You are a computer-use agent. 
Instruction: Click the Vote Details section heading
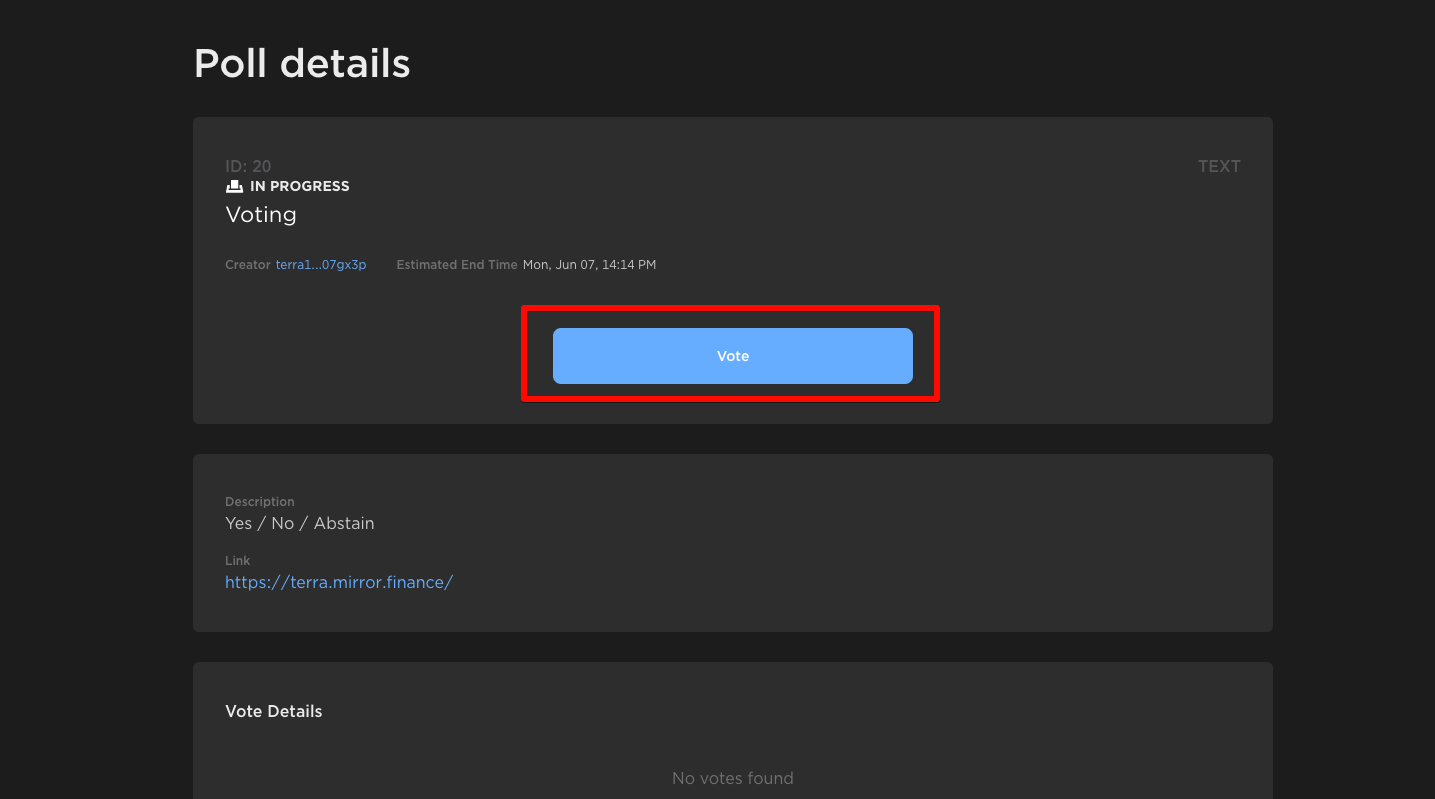(x=273, y=711)
